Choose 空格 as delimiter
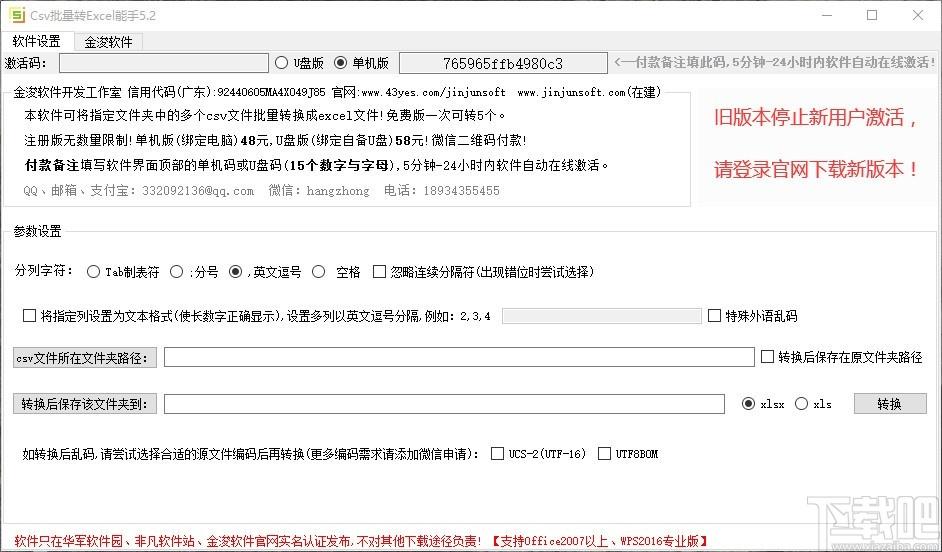Viewport: 942px width, 552px height. (x=318, y=272)
